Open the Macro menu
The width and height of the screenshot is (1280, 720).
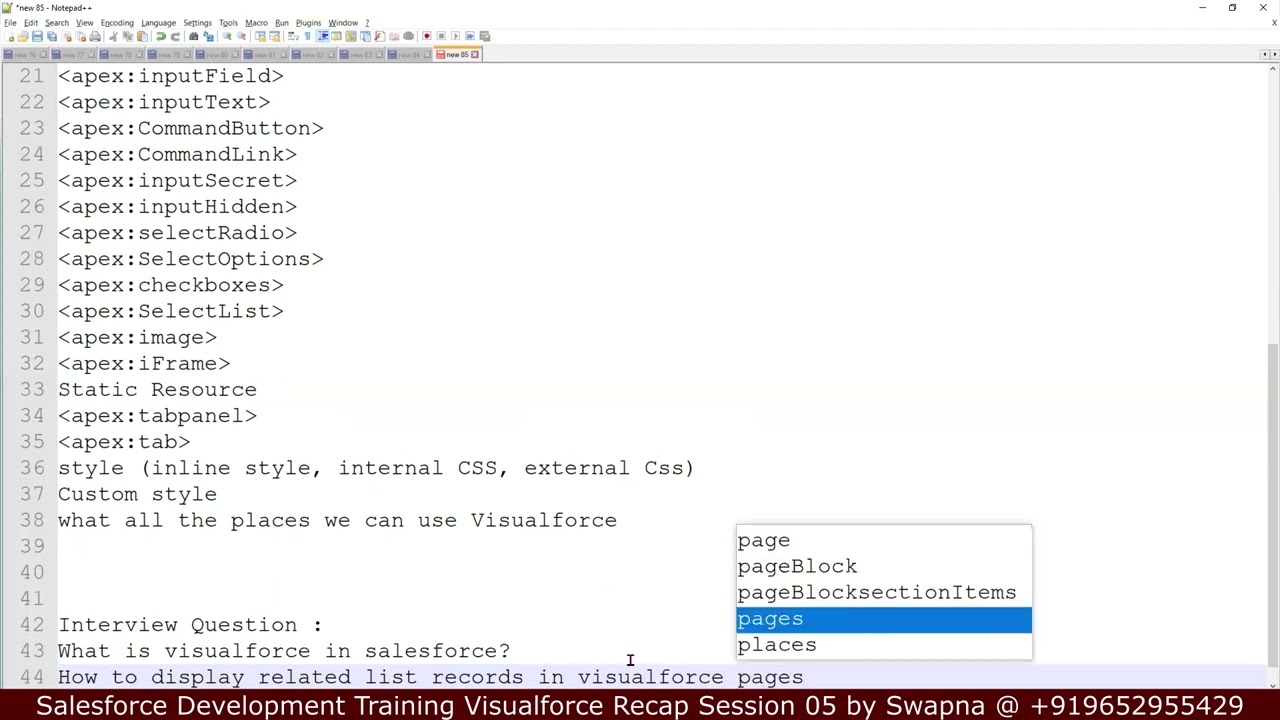point(256,22)
